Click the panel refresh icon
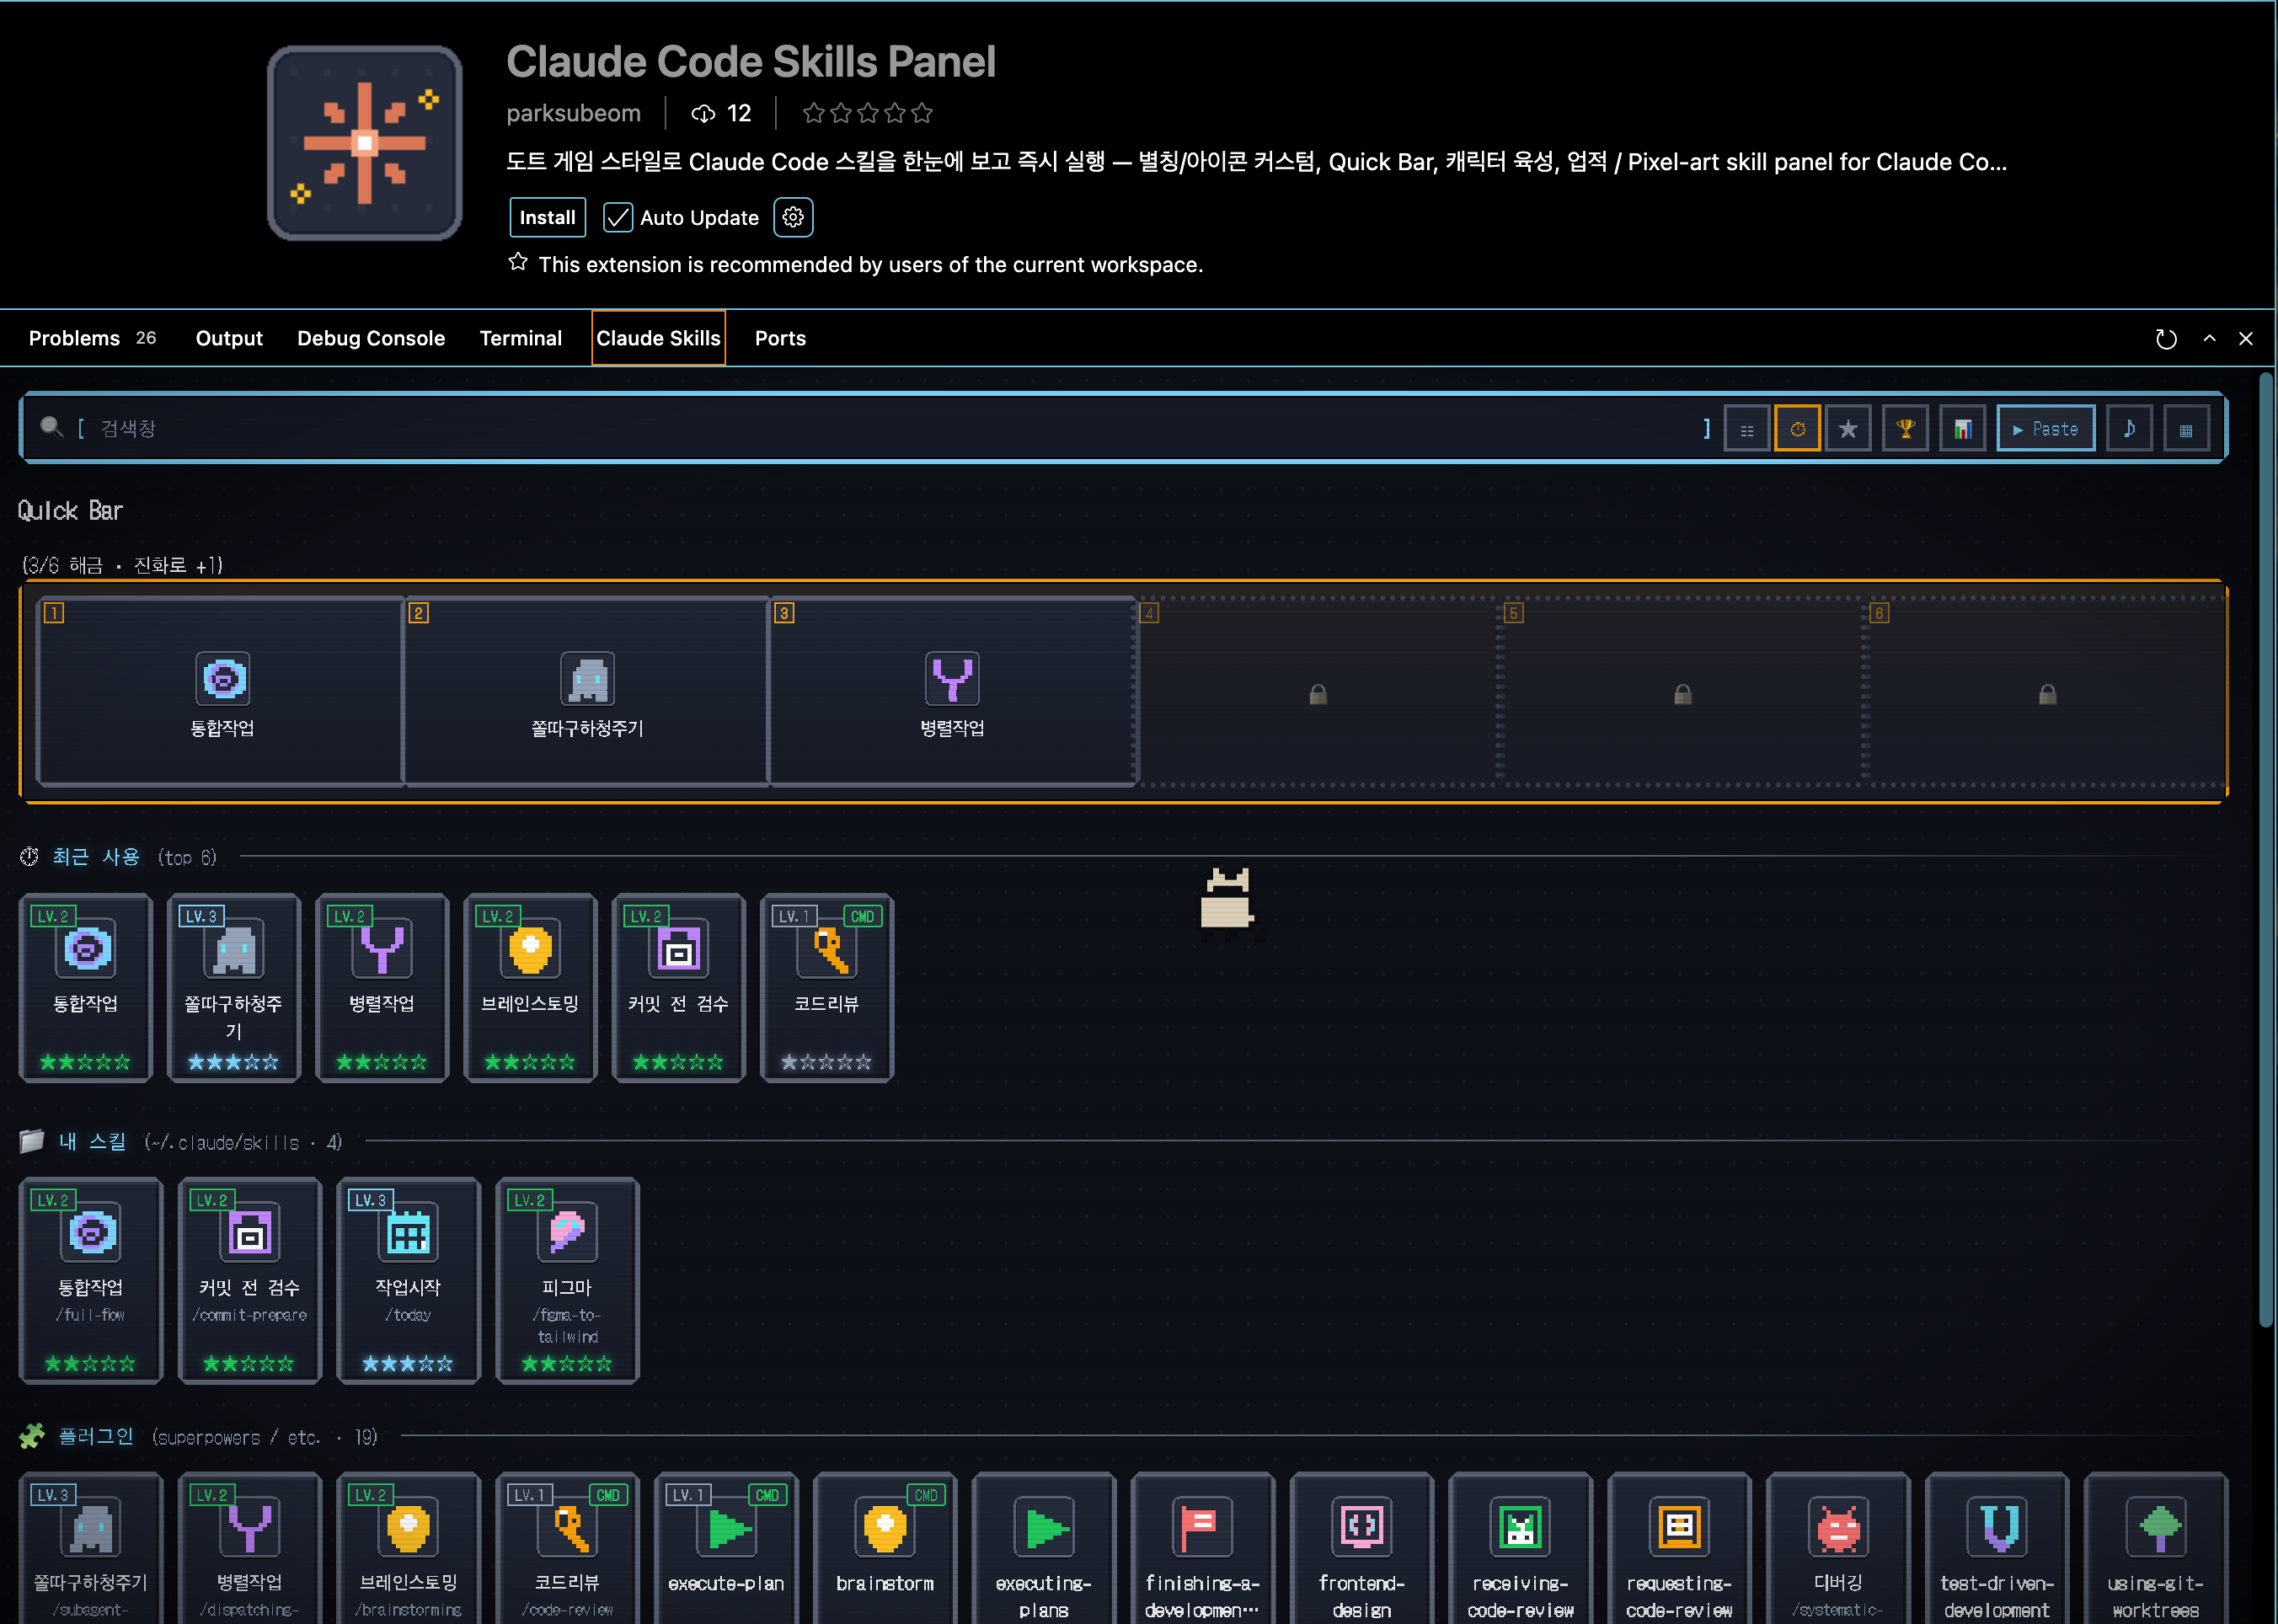This screenshot has height=1624, width=2278. click(x=2166, y=339)
